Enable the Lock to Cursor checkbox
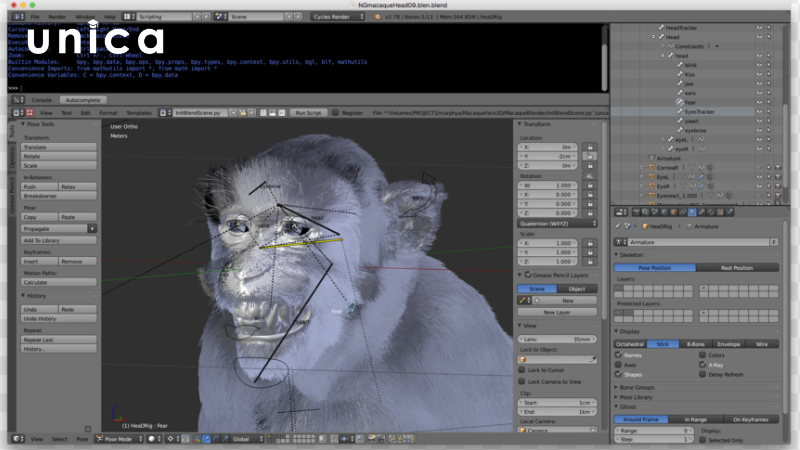Screen dimensions: 800x450 521,370
